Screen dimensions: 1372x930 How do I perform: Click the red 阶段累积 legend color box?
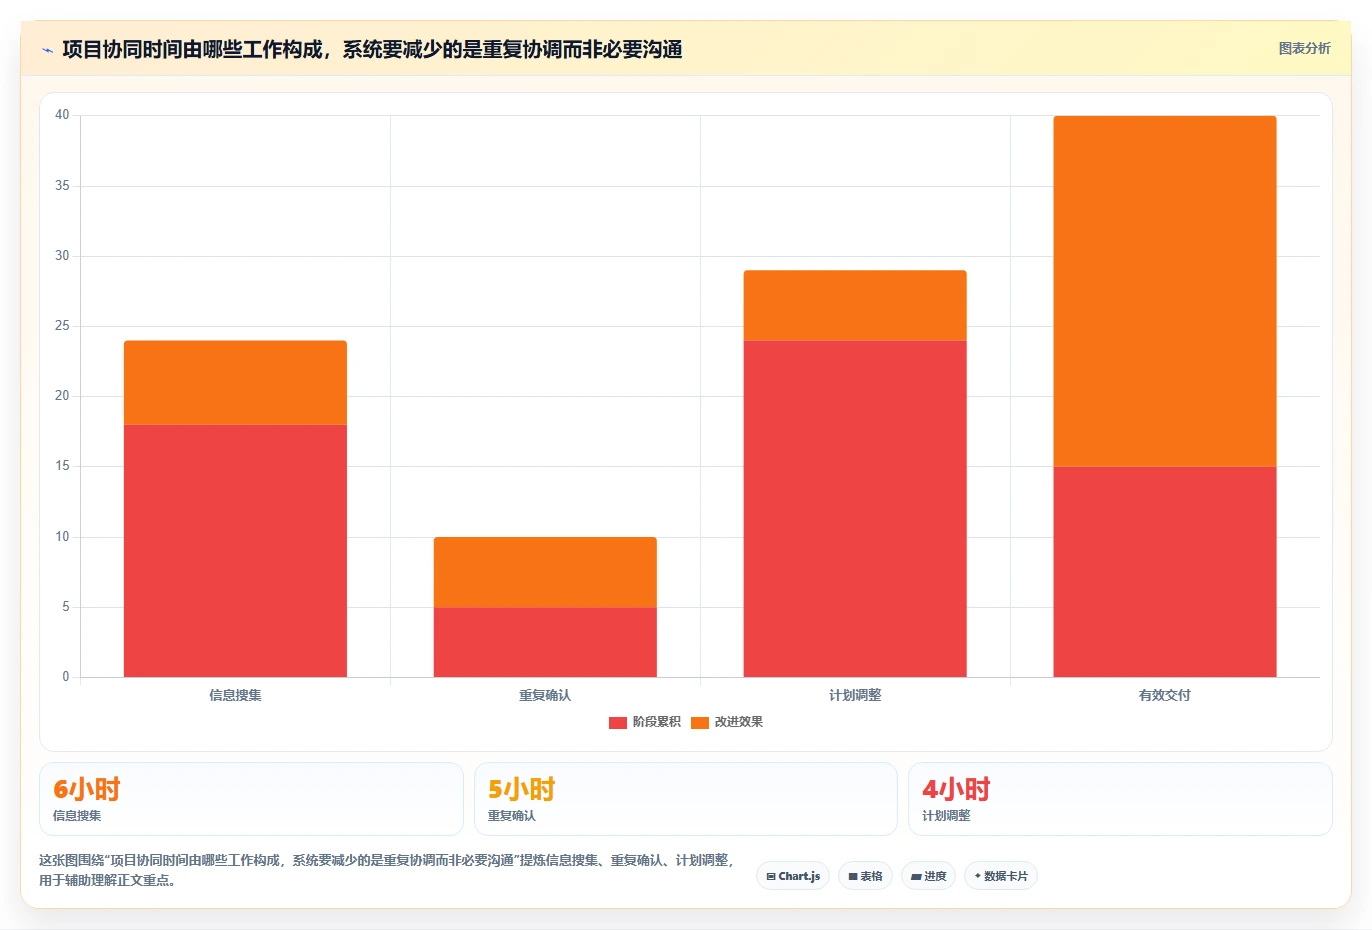[x=618, y=722]
